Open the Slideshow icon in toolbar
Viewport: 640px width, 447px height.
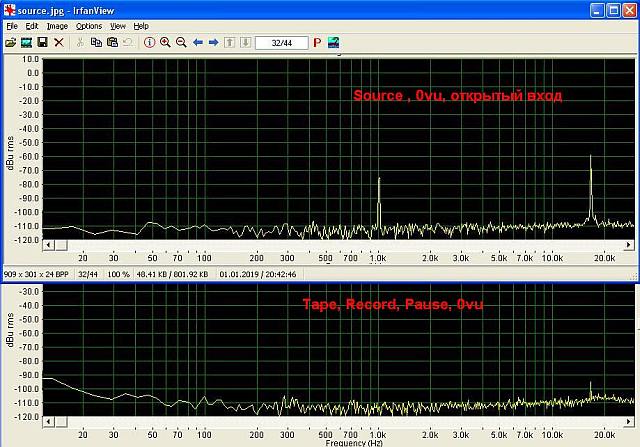(x=26, y=43)
